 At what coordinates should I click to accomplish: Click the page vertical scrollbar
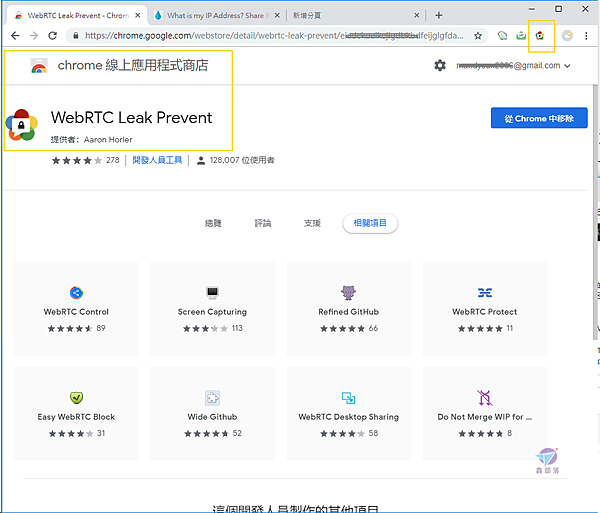(x=595, y=212)
